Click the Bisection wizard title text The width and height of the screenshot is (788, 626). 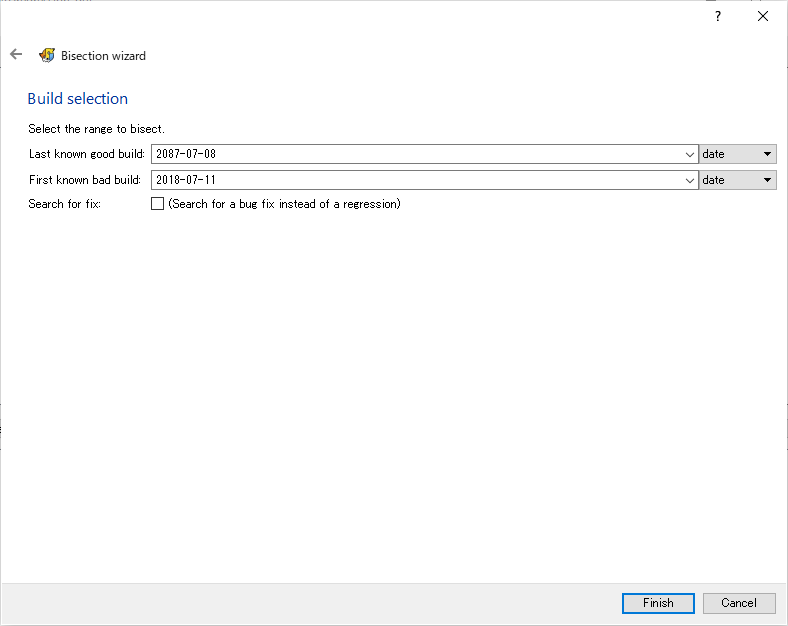coord(104,56)
